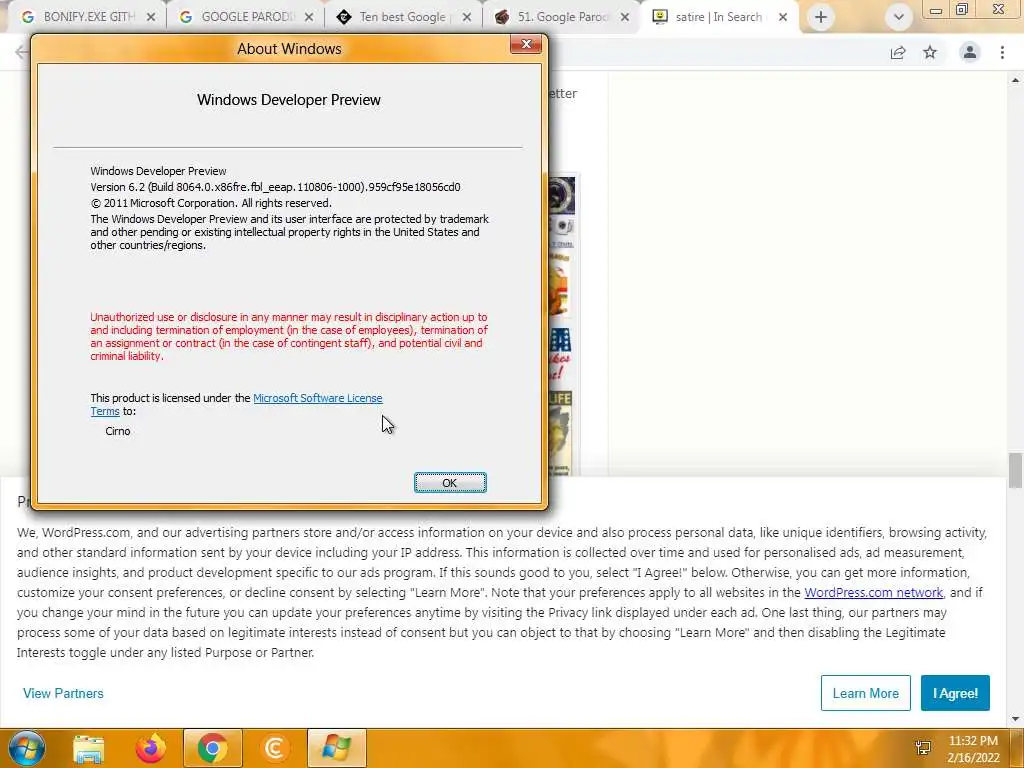Screen dimensions: 1024x768
Task: Click the network tray icon
Action: coord(923,748)
